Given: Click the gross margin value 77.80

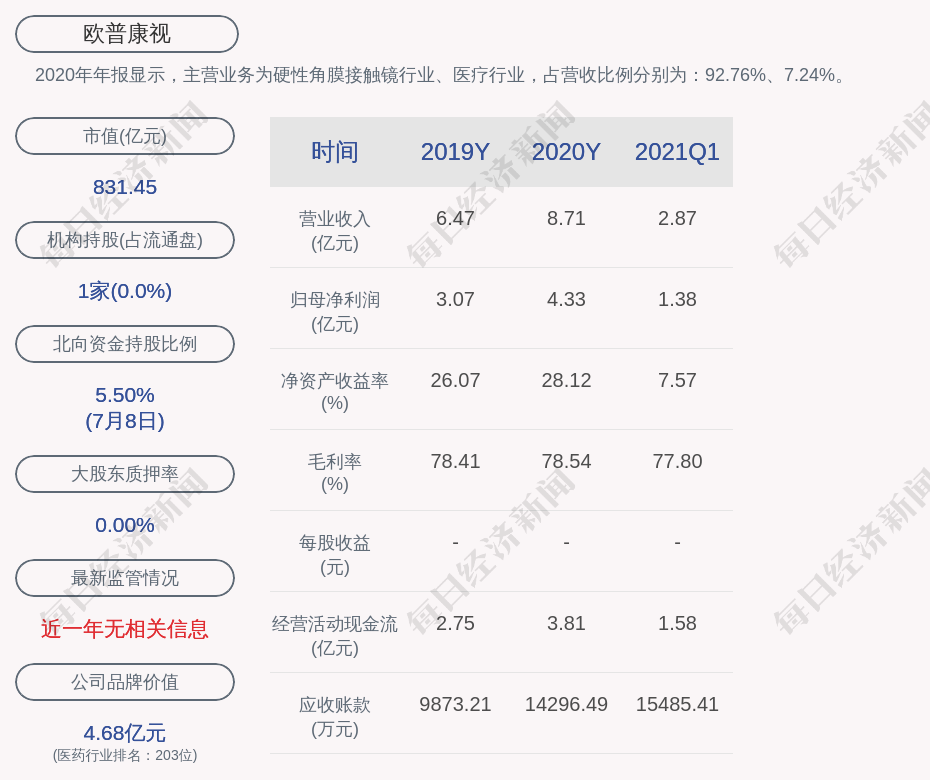Looking at the screenshot, I should click(677, 461).
